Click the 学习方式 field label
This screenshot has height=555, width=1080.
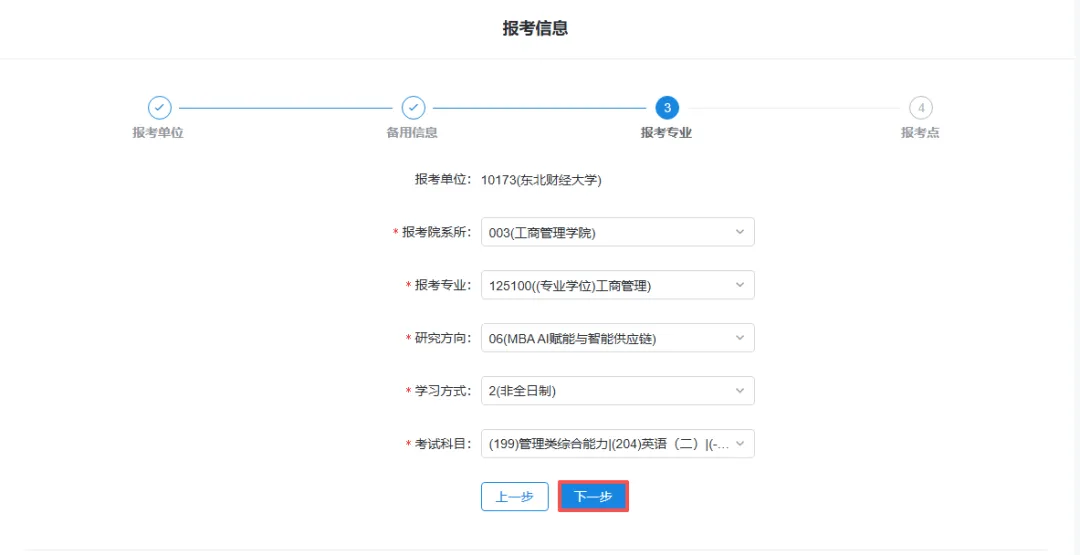[x=443, y=391]
